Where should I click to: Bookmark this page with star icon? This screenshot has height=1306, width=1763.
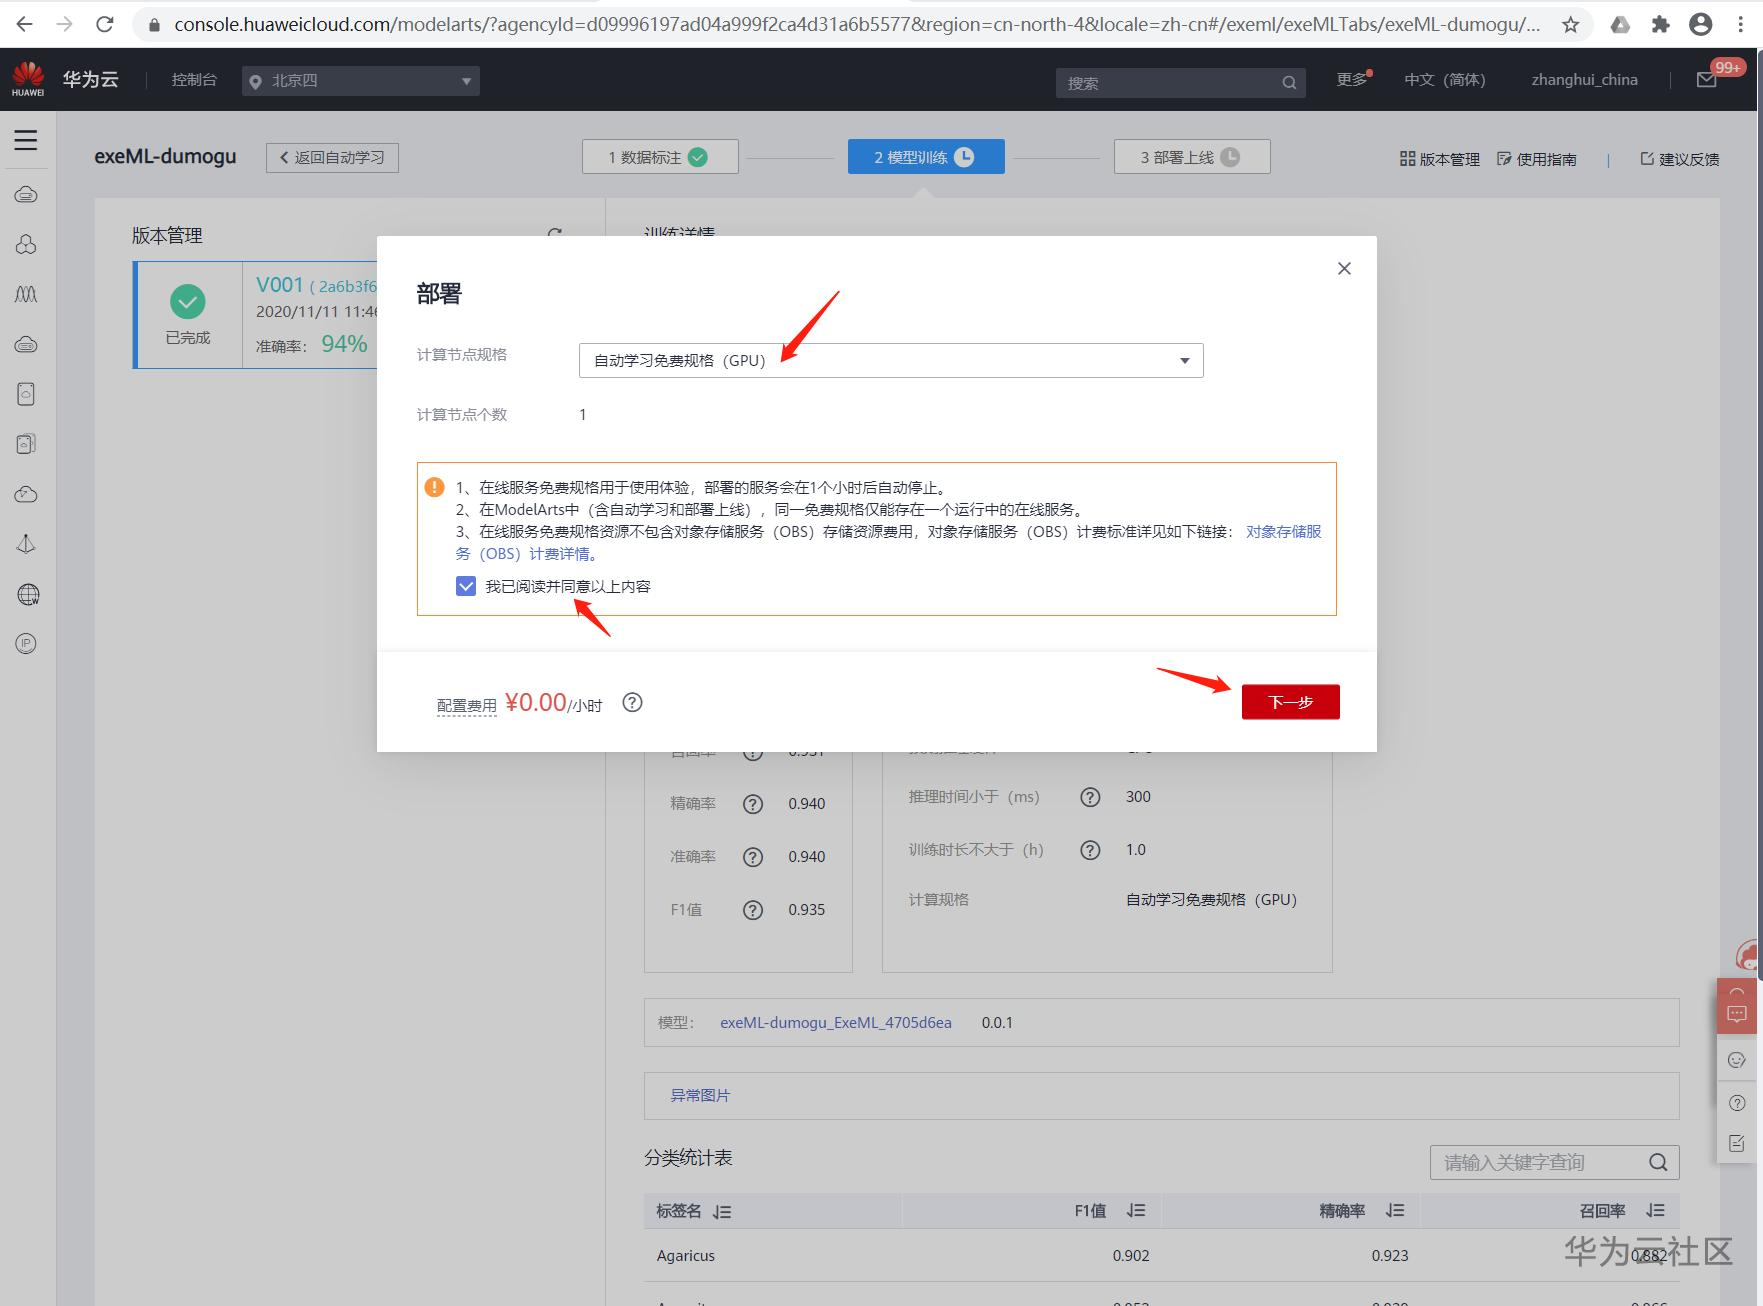[x=1571, y=24]
